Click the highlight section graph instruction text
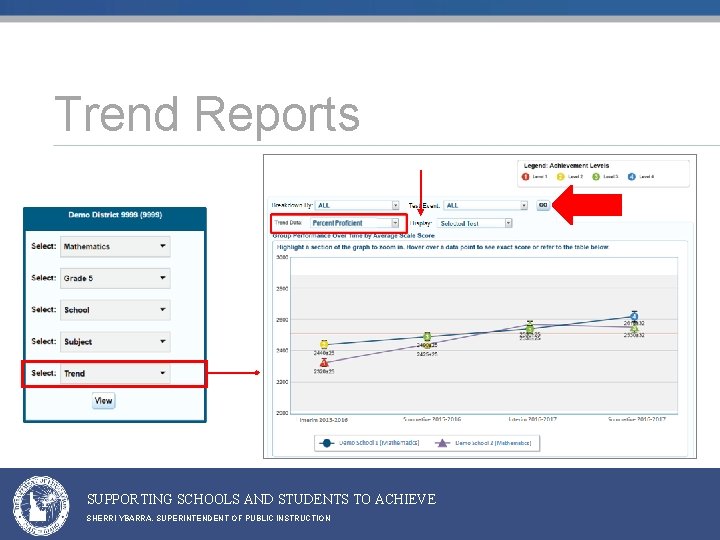Viewport: 720px width, 540px height. click(442, 247)
